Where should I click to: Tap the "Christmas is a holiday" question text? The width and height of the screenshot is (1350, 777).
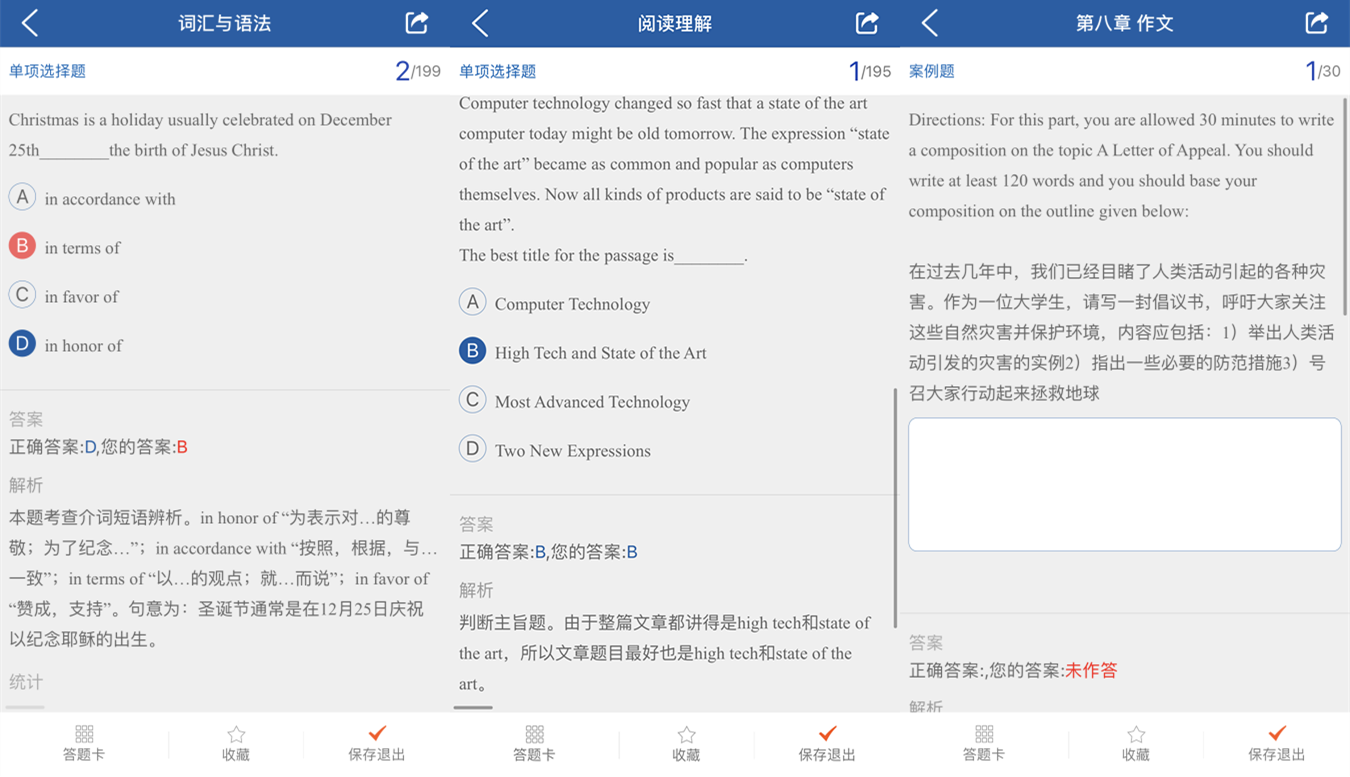click(201, 135)
